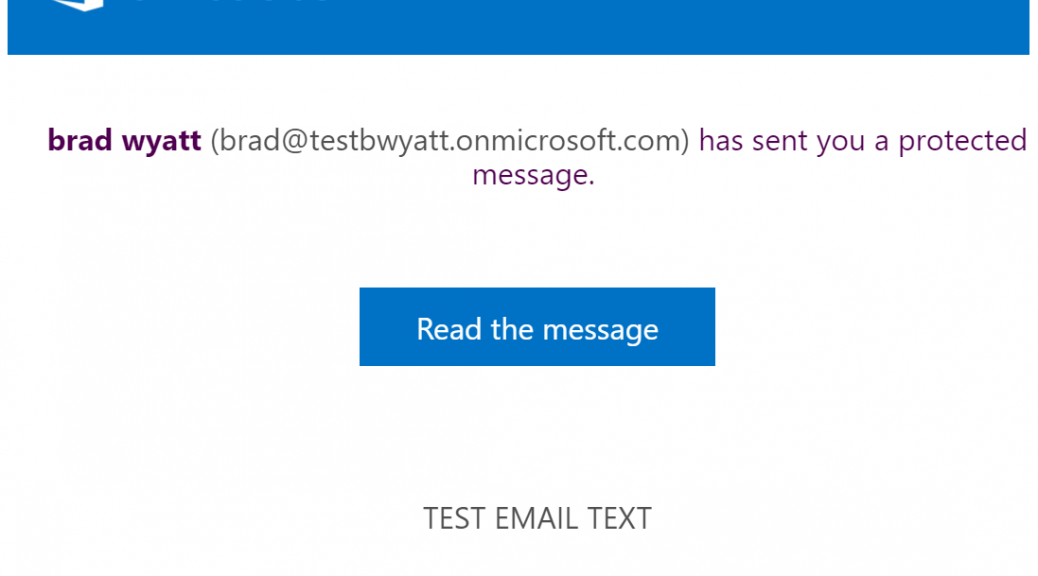Select the bold sender name 'brad wyatt'
Viewport: 1038px width, 576px height.
[x=124, y=140]
